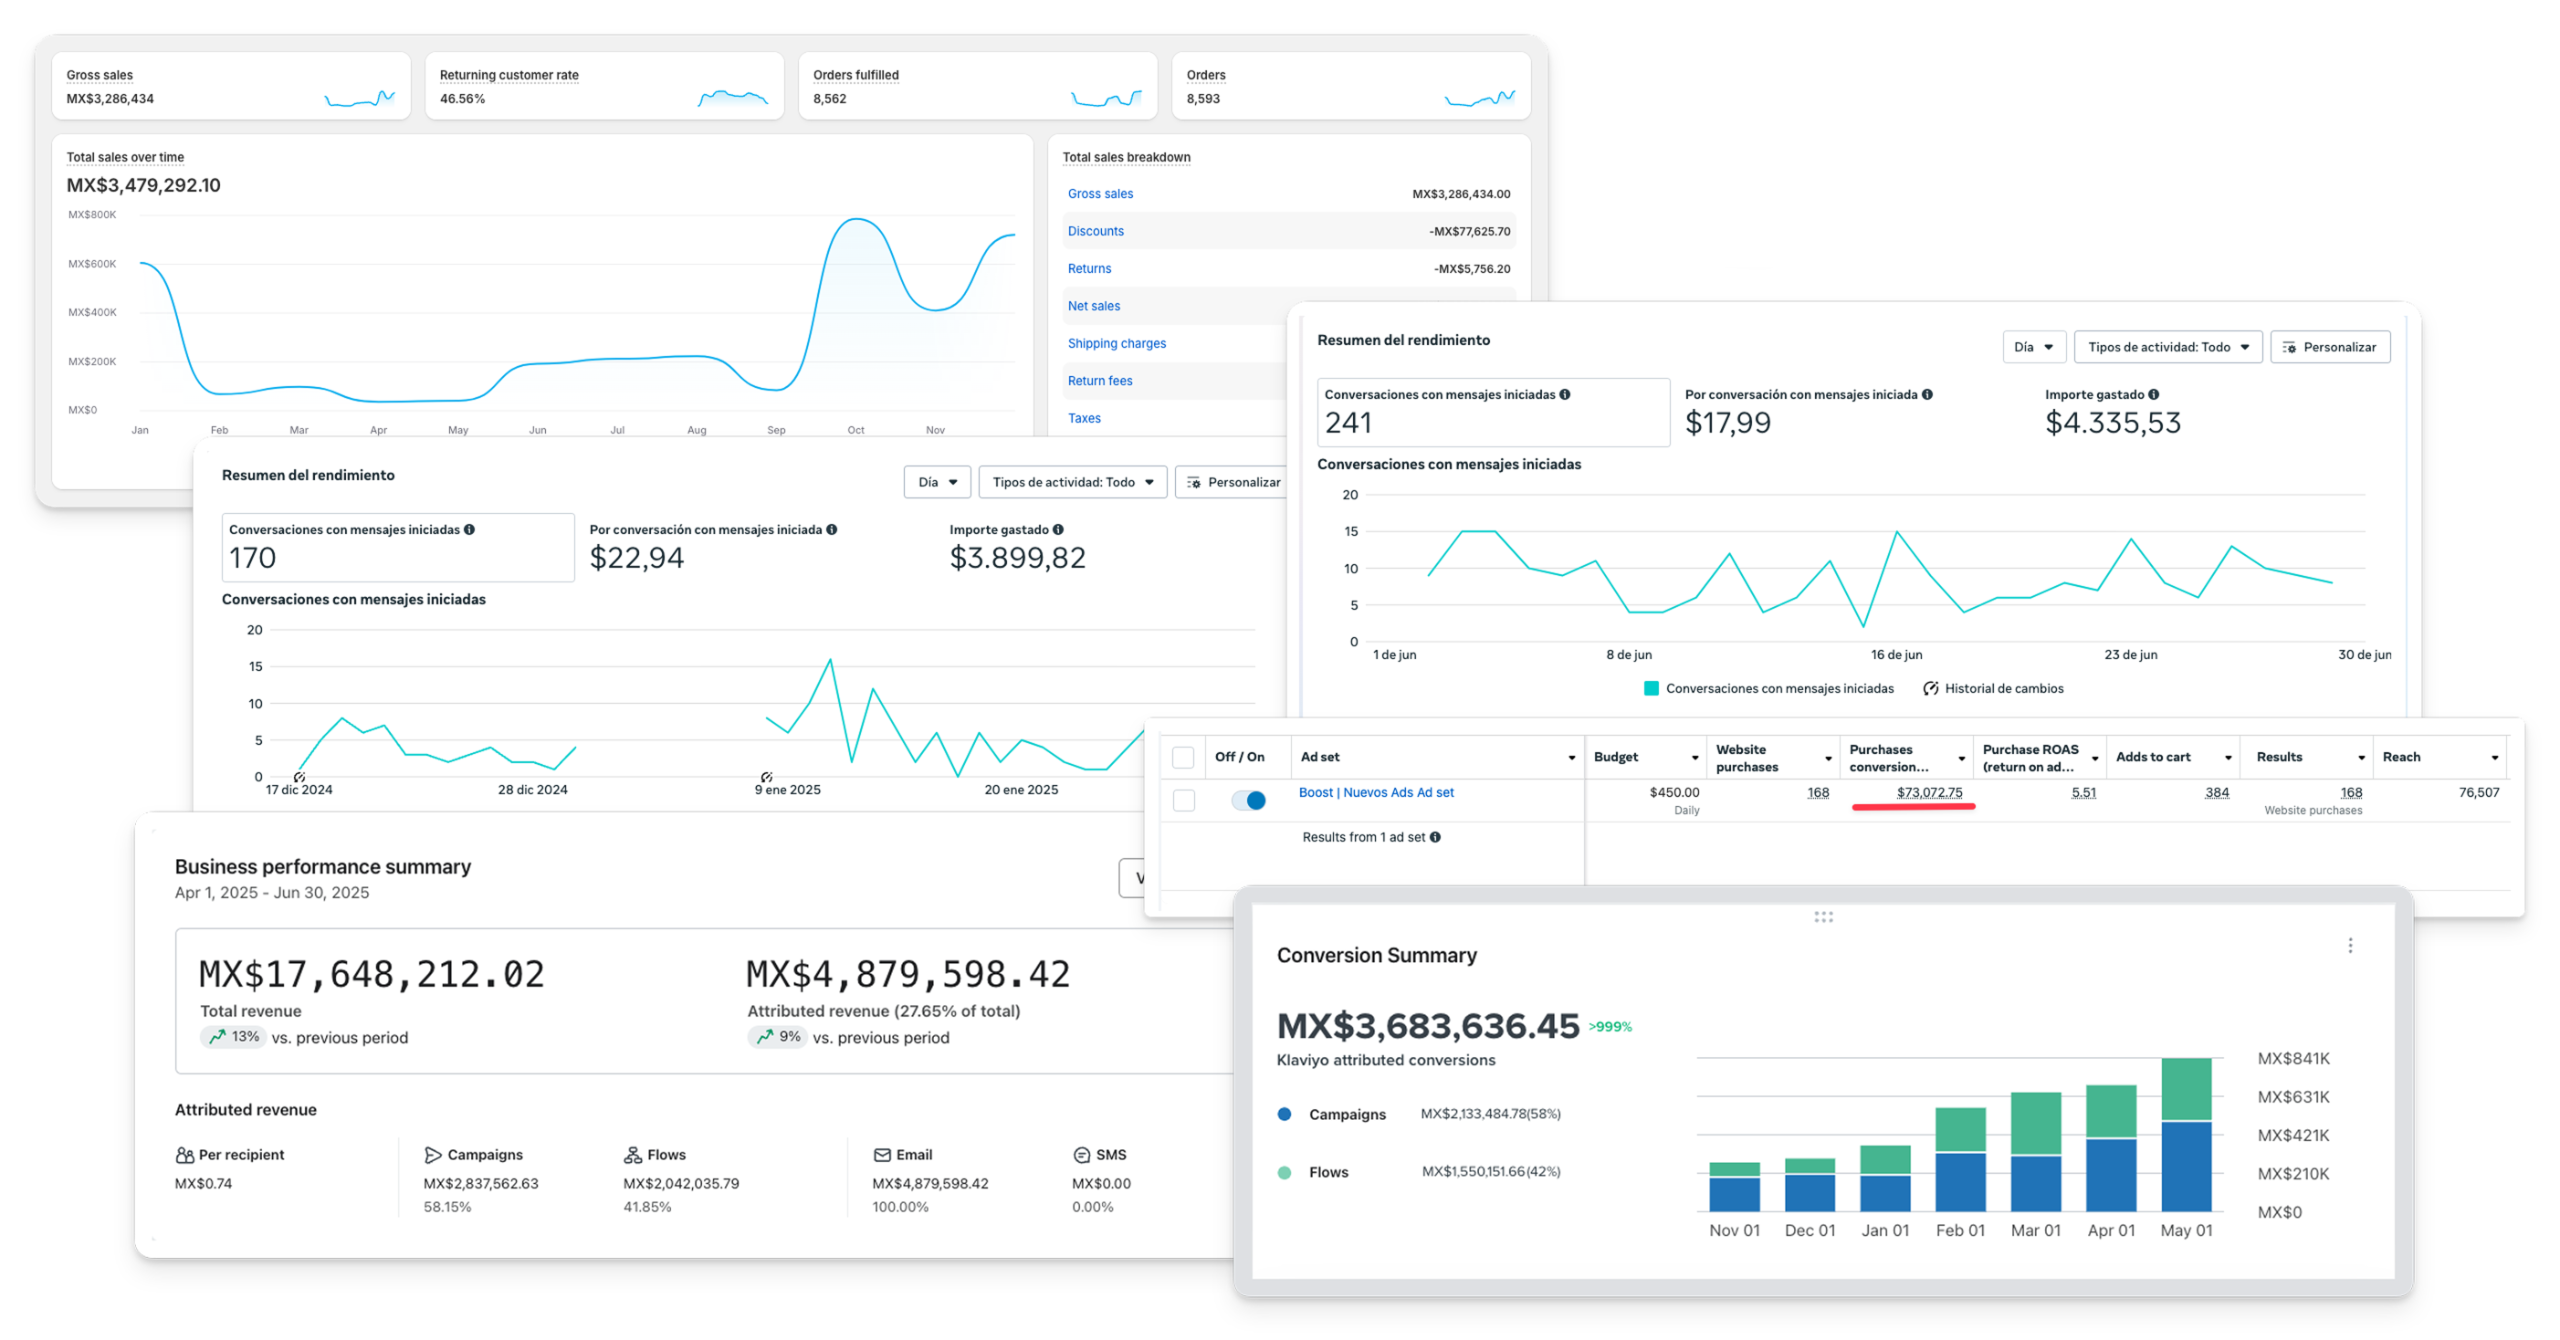Open the Día dropdown in the June summary
This screenshot has height=1340, width=2560.
coord(2033,347)
